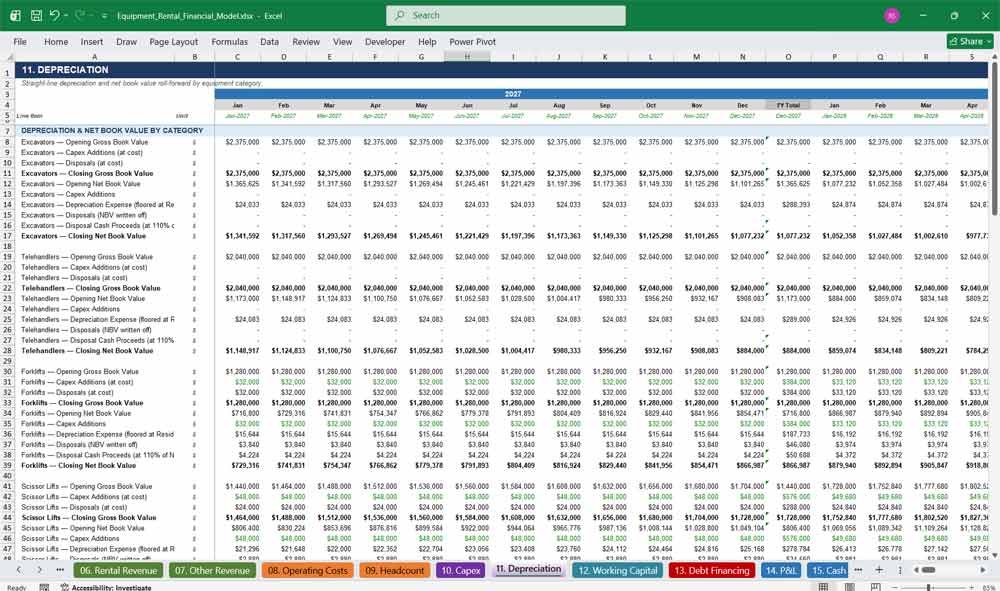Click Jan value $1,341,592 in row 17

tap(242, 236)
